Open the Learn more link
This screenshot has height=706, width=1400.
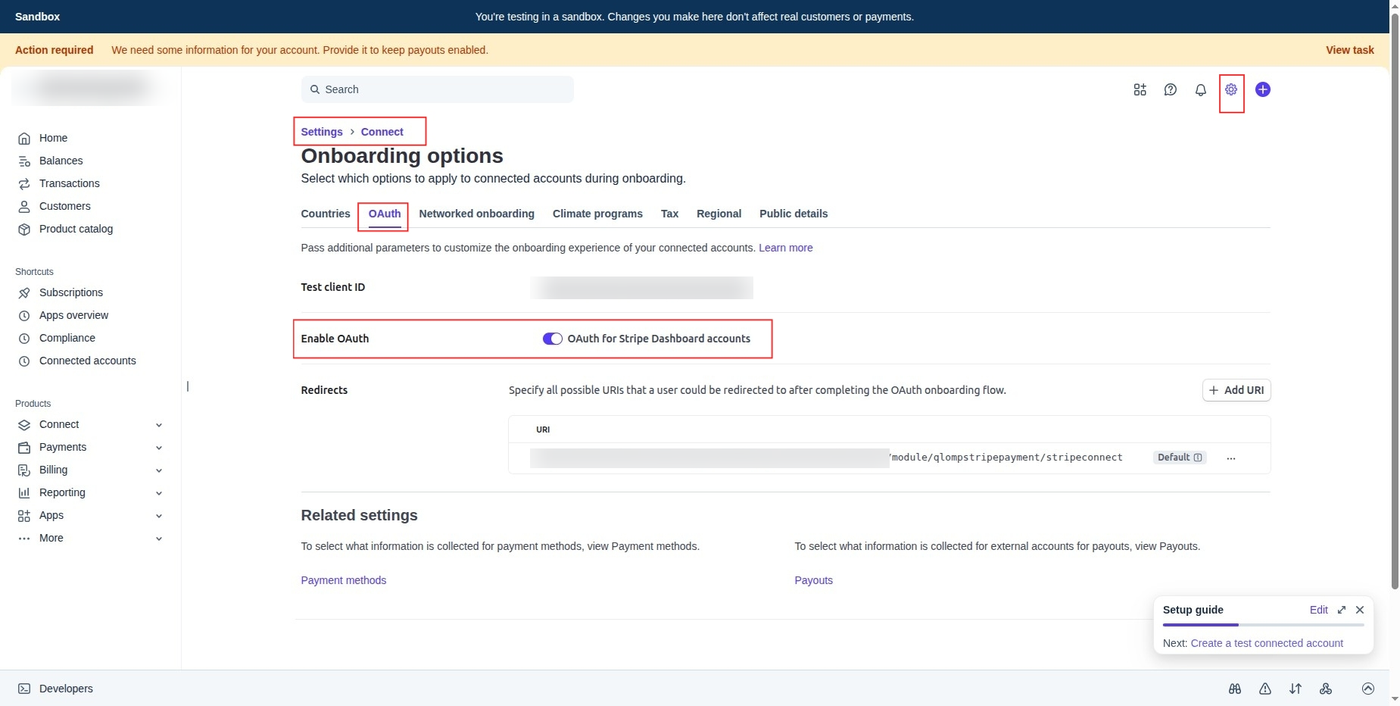785,248
